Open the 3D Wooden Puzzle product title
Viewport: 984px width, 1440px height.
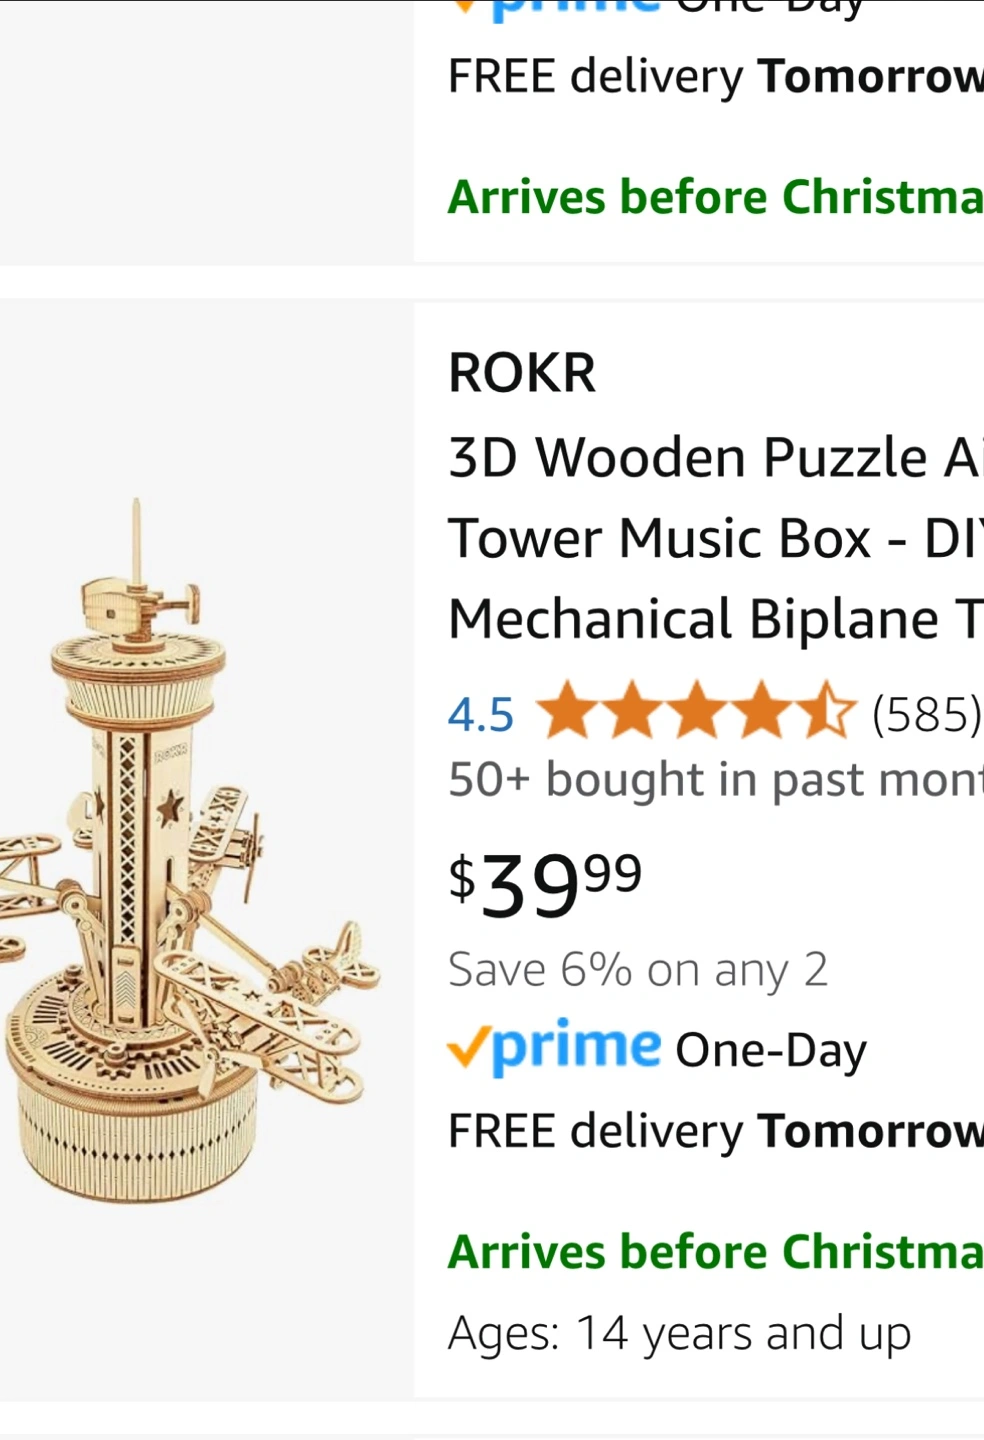[x=716, y=538]
